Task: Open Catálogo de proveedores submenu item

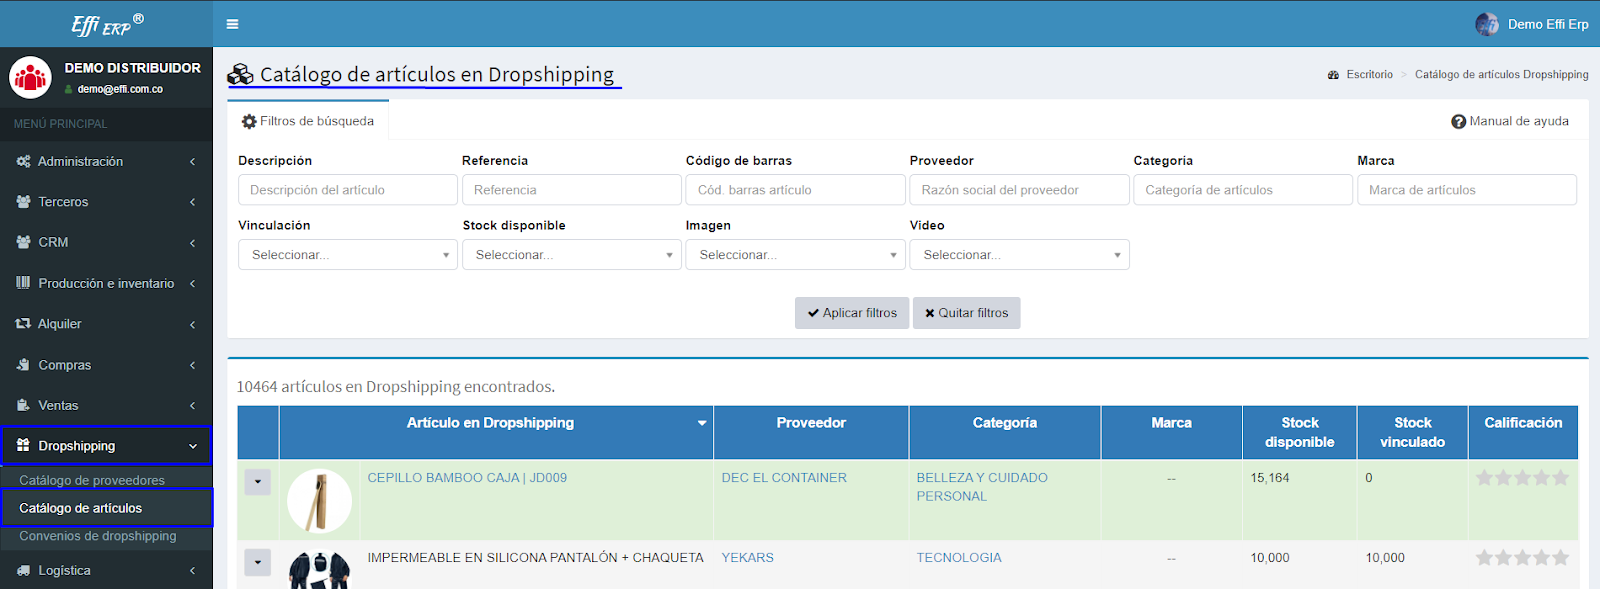Action: click(x=92, y=480)
